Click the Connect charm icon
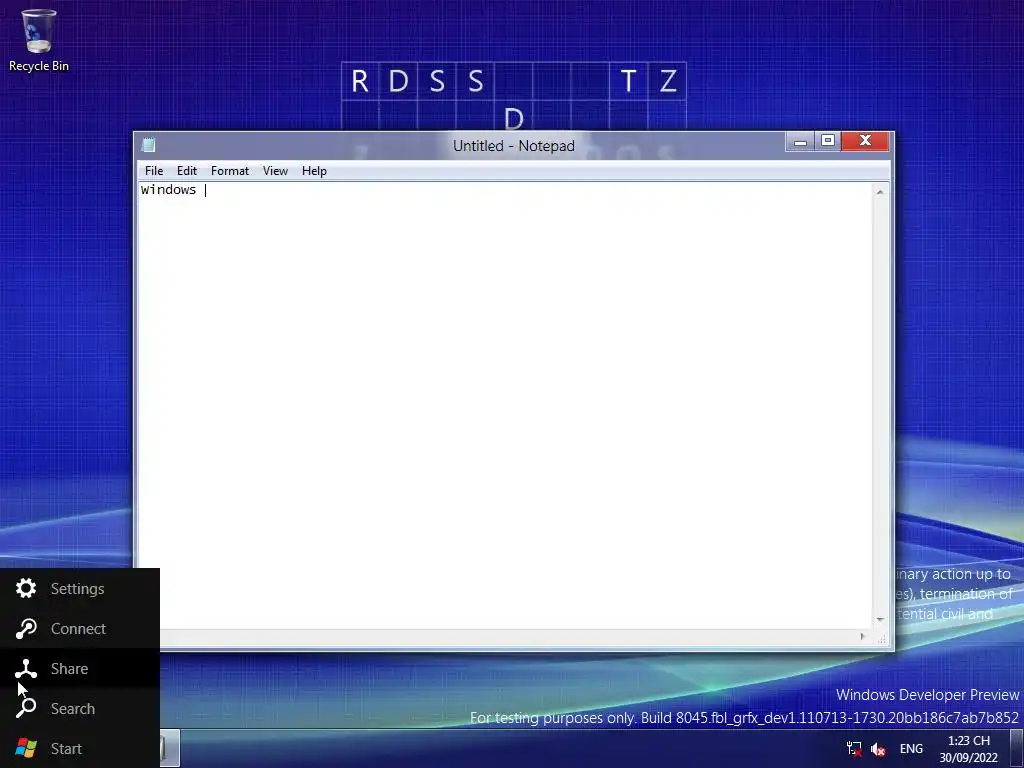1024x768 pixels. tap(26, 628)
